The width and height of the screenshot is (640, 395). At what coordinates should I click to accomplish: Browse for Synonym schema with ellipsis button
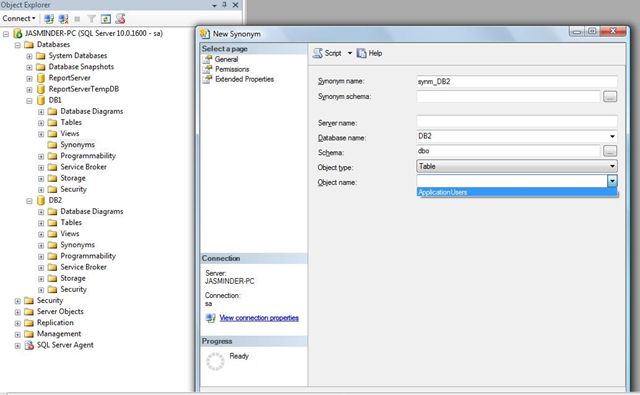pos(610,97)
